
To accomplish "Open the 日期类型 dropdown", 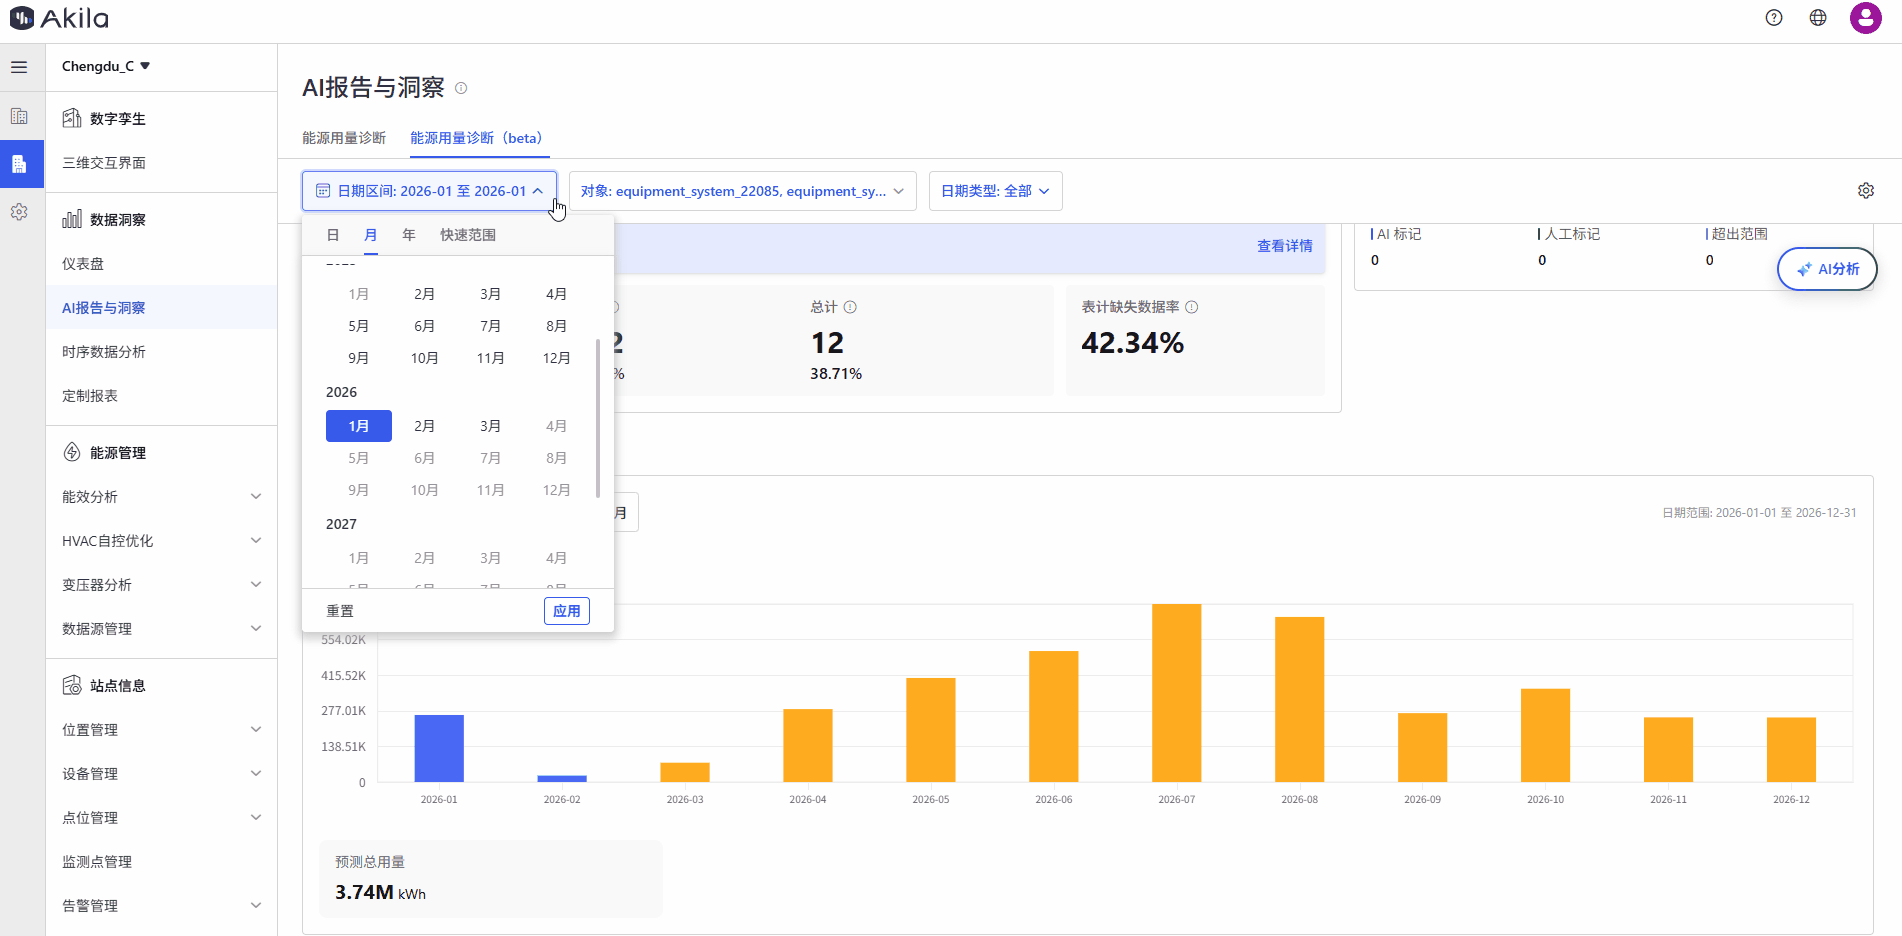I will click(995, 191).
